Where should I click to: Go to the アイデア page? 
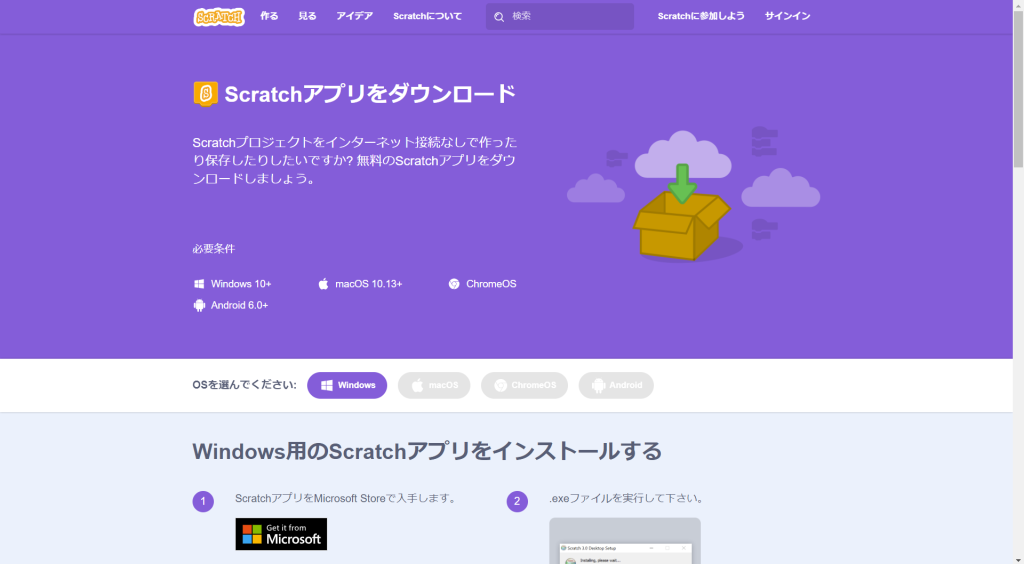355,17
